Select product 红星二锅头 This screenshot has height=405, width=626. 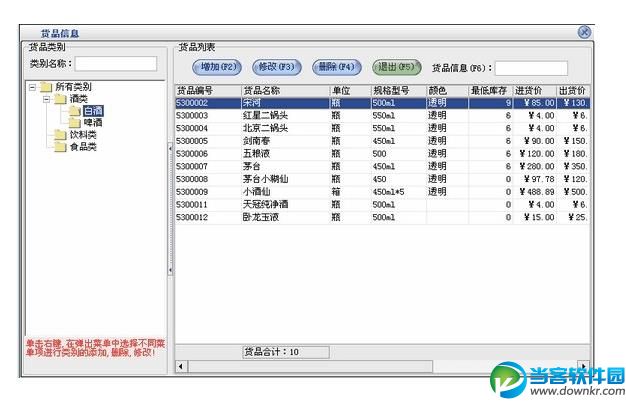click(x=265, y=115)
